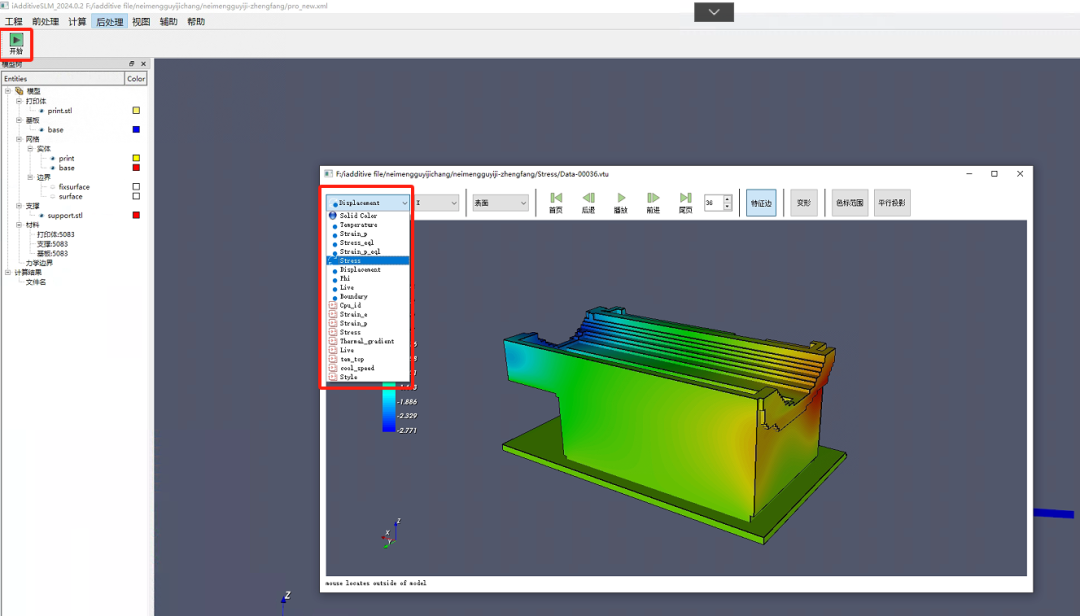Open the Displacement field combo box
The width and height of the screenshot is (1080, 616).
coord(368,203)
